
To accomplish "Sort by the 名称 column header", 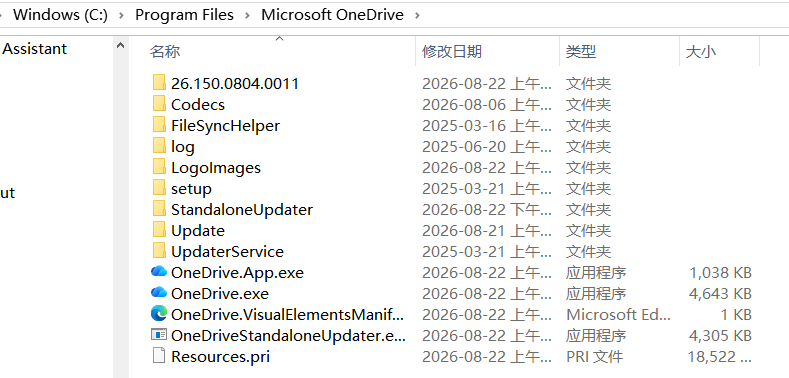I will 165,51.
